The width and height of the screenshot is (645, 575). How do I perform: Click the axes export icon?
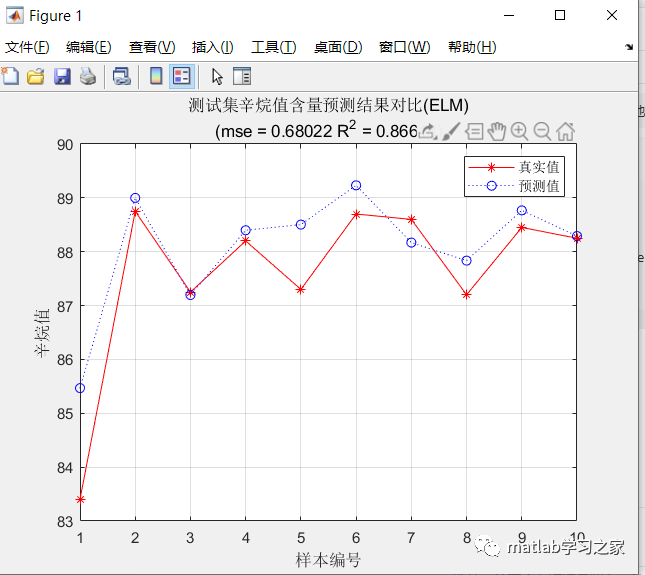(428, 132)
